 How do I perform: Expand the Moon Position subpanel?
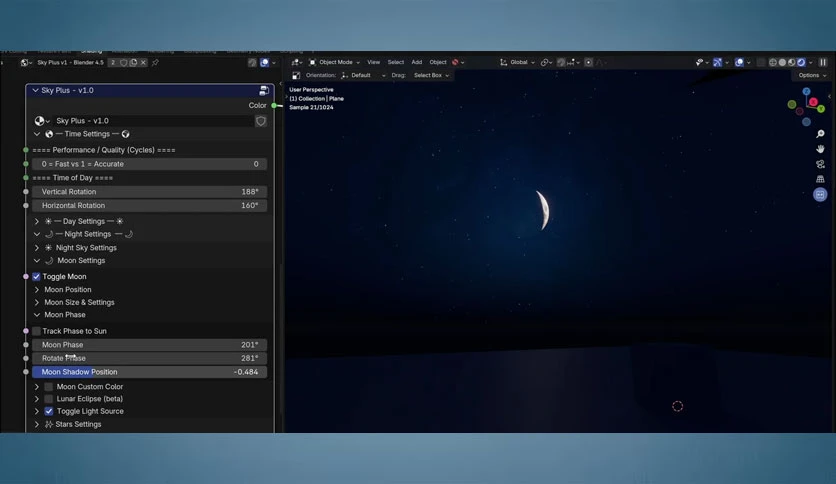(37, 289)
